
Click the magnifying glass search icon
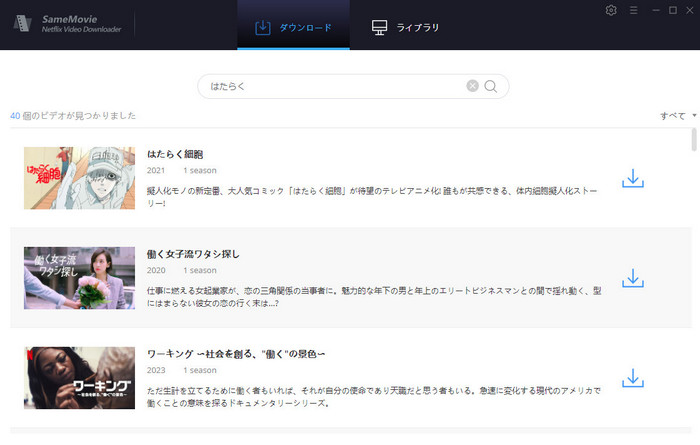coord(490,86)
